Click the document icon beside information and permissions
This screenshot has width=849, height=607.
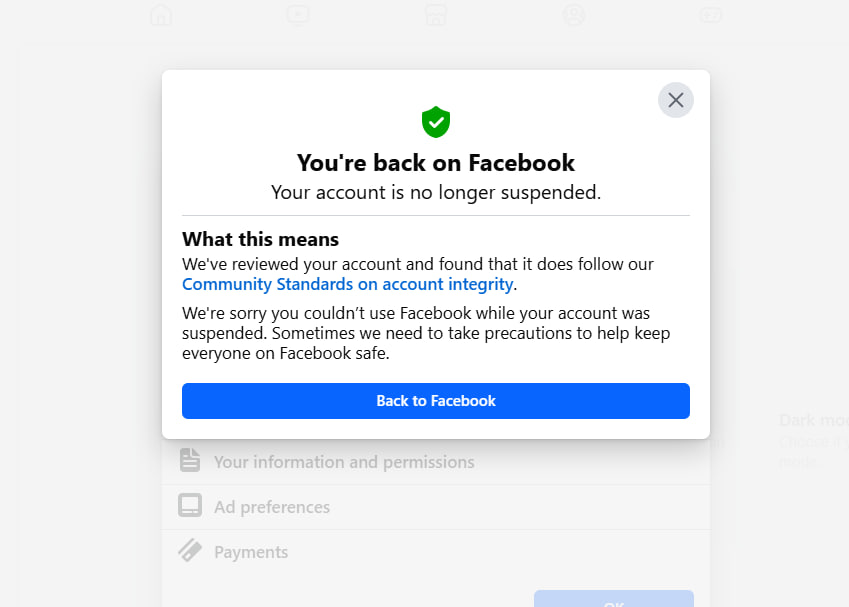click(190, 461)
